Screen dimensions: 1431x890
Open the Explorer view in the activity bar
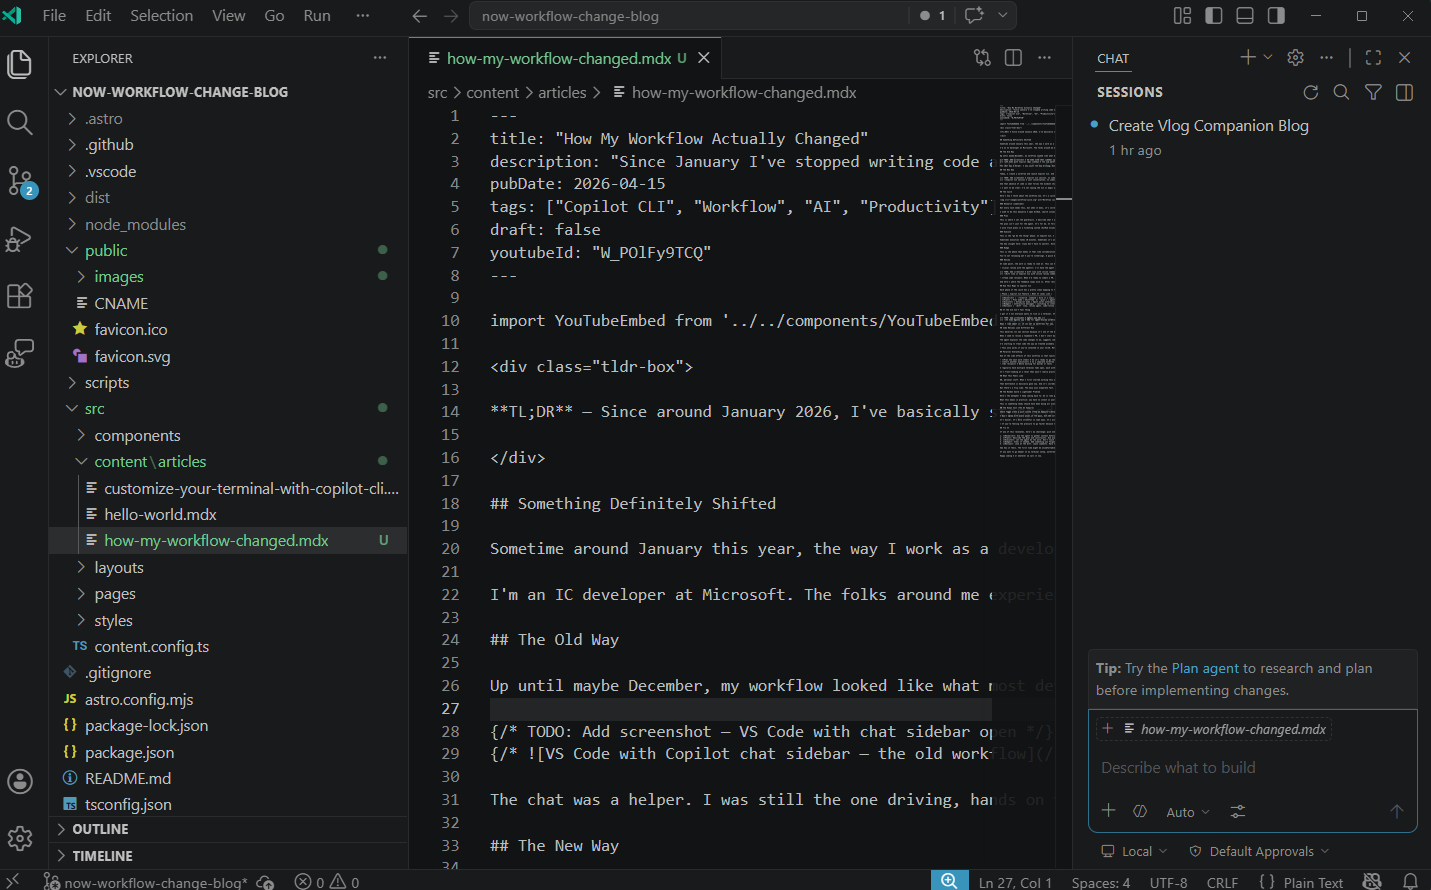coord(20,64)
